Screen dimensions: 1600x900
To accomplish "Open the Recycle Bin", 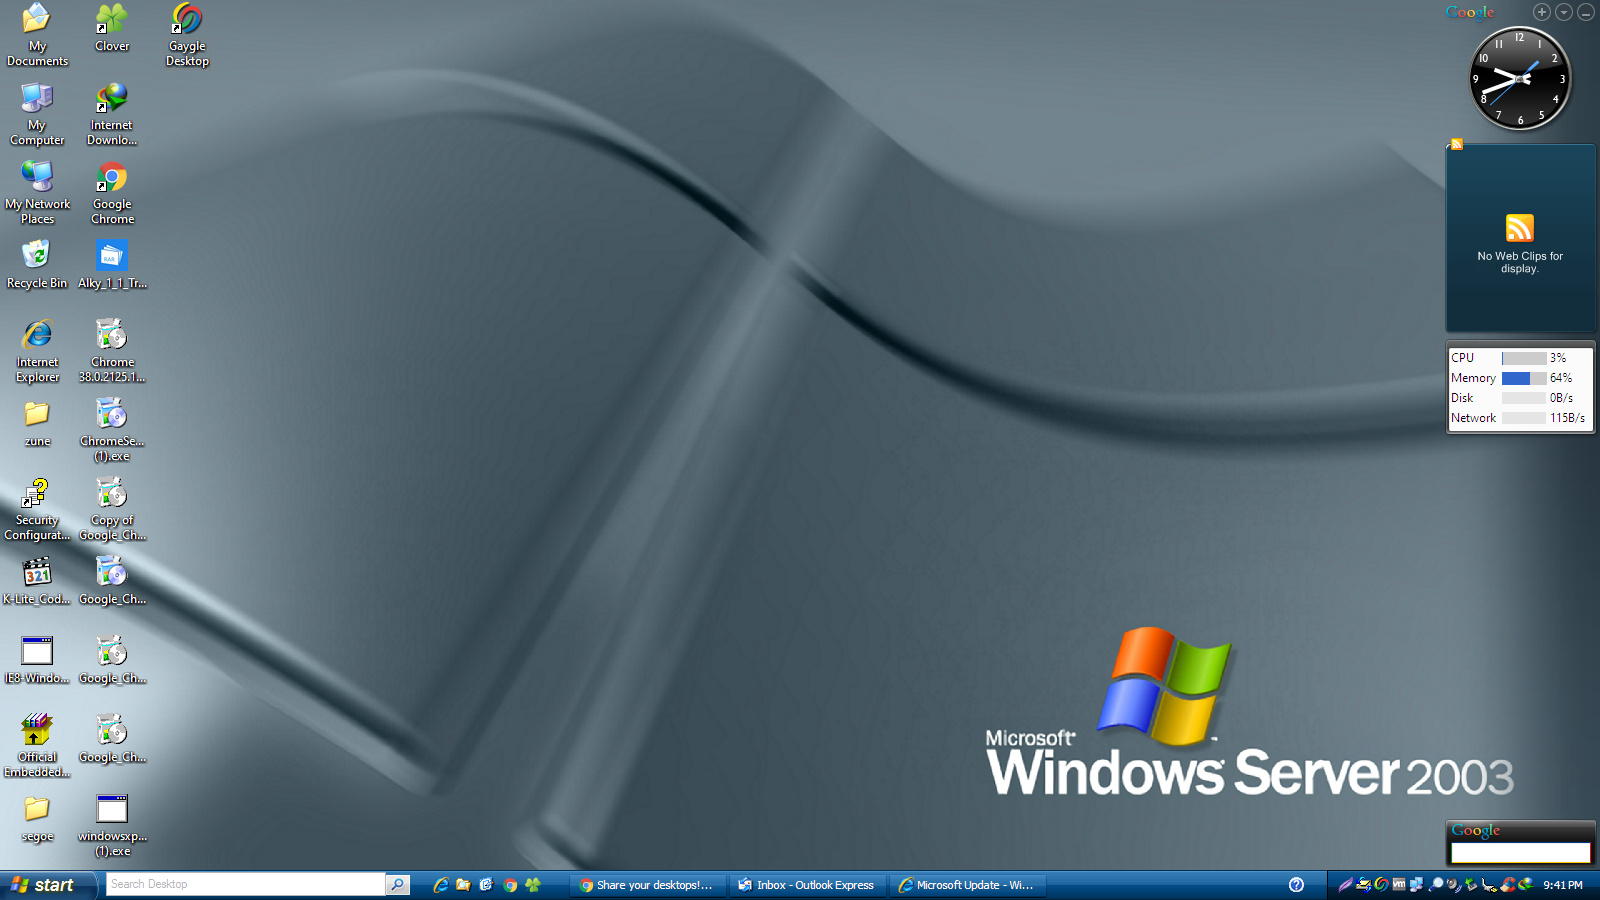I will pyautogui.click(x=37, y=265).
